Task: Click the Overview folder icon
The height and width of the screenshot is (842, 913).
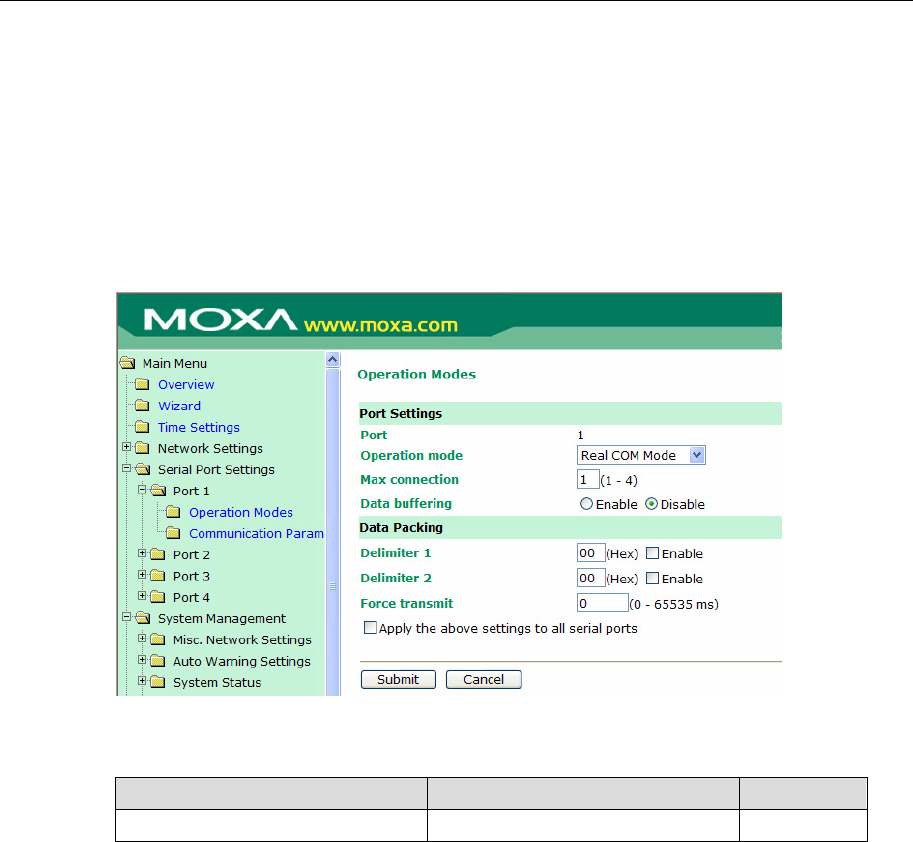Action: (x=141, y=385)
